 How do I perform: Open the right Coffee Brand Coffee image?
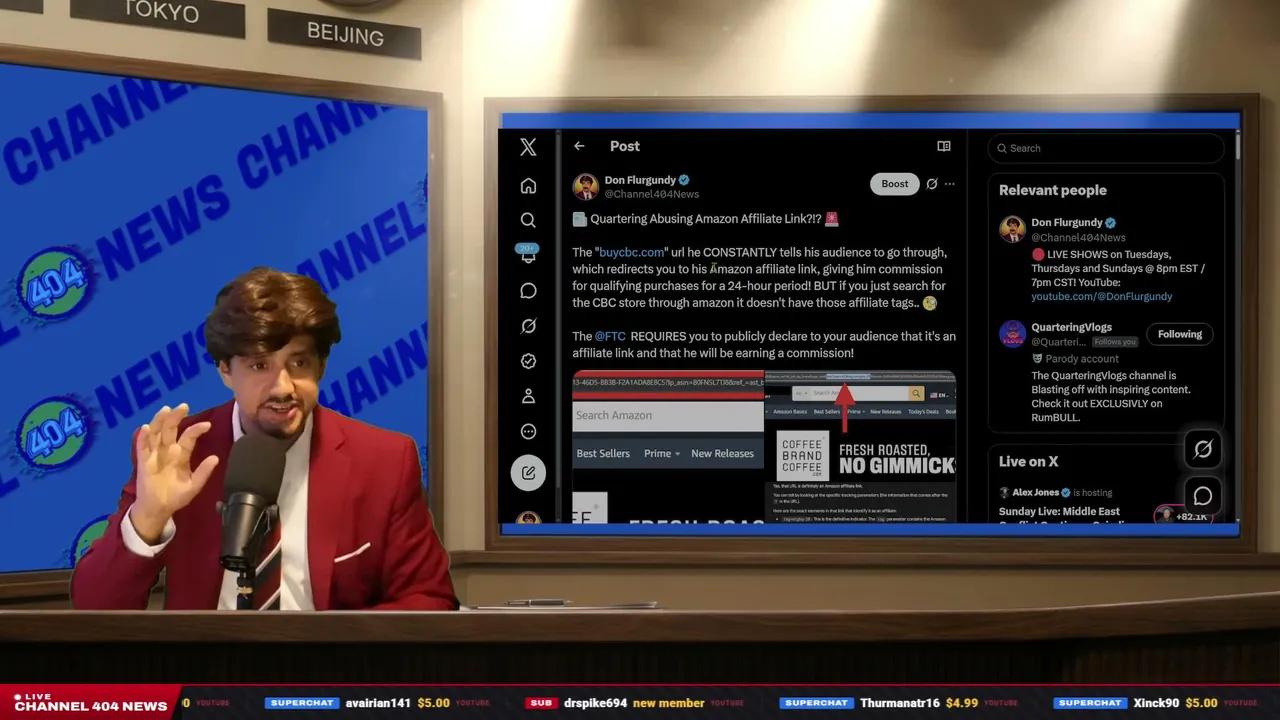(x=860, y=447)
